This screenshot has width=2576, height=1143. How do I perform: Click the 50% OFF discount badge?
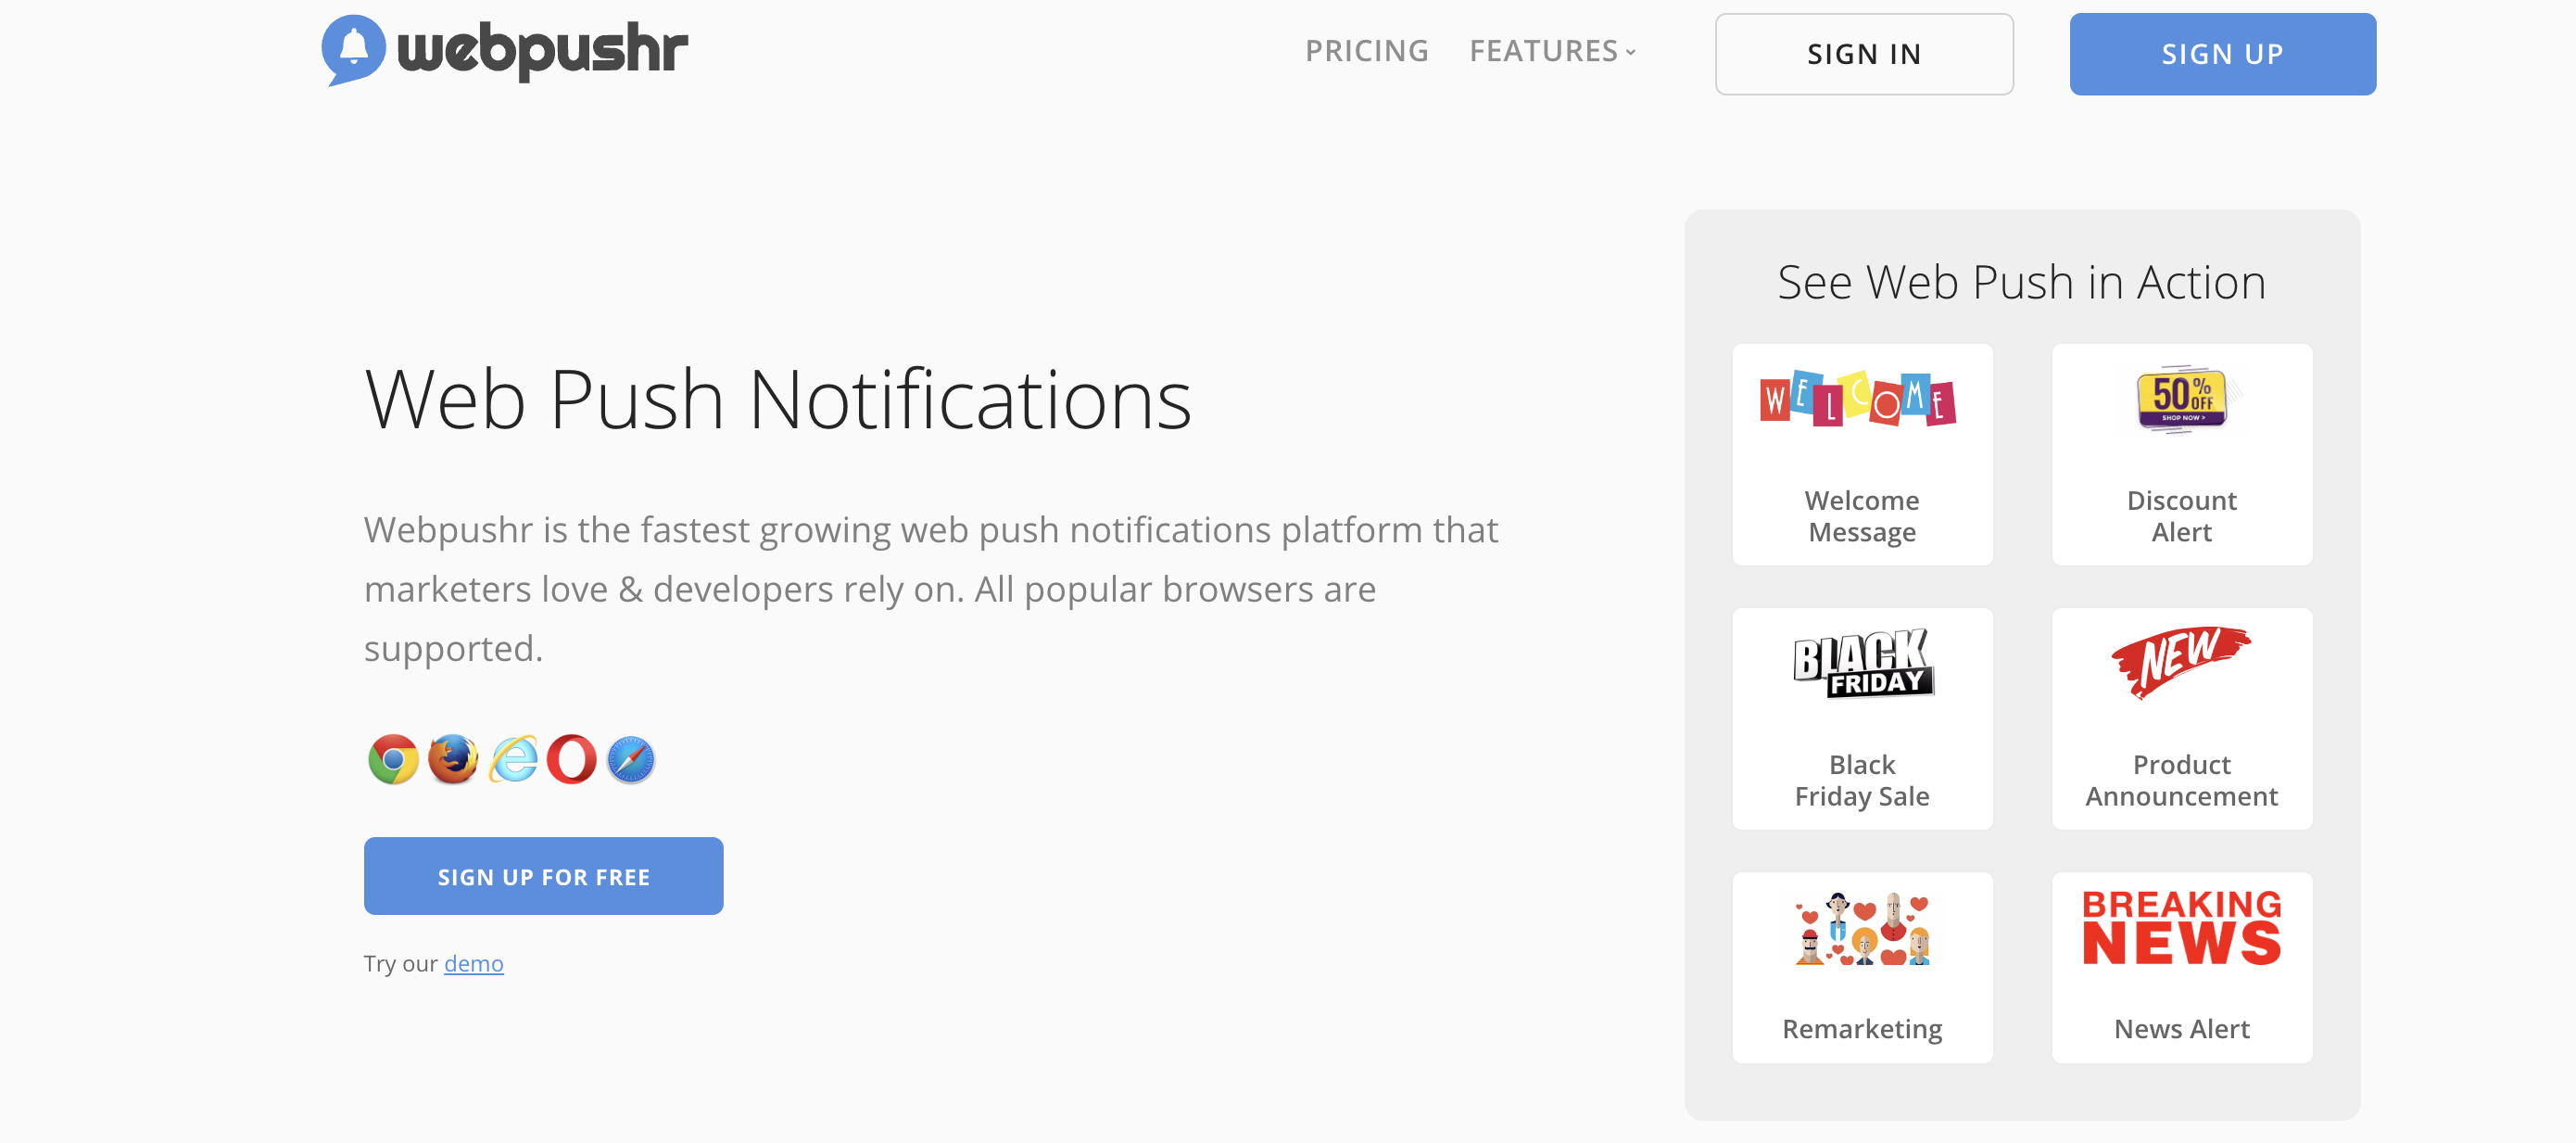[x=2182, y=399]
